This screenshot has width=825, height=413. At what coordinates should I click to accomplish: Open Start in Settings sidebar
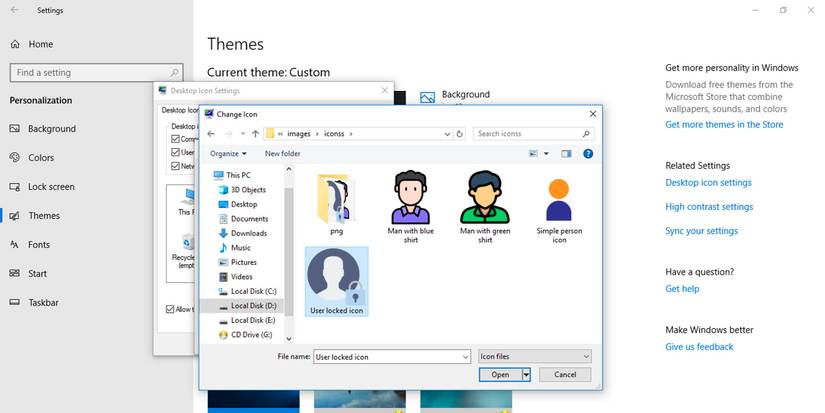pos(28,274)
